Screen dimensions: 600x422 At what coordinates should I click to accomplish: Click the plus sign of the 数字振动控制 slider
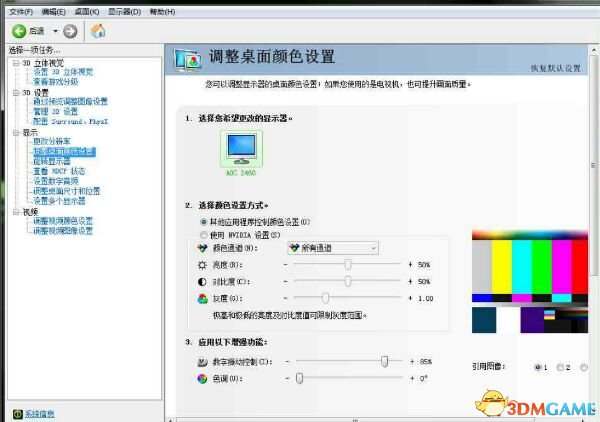[x=412, y=361]
